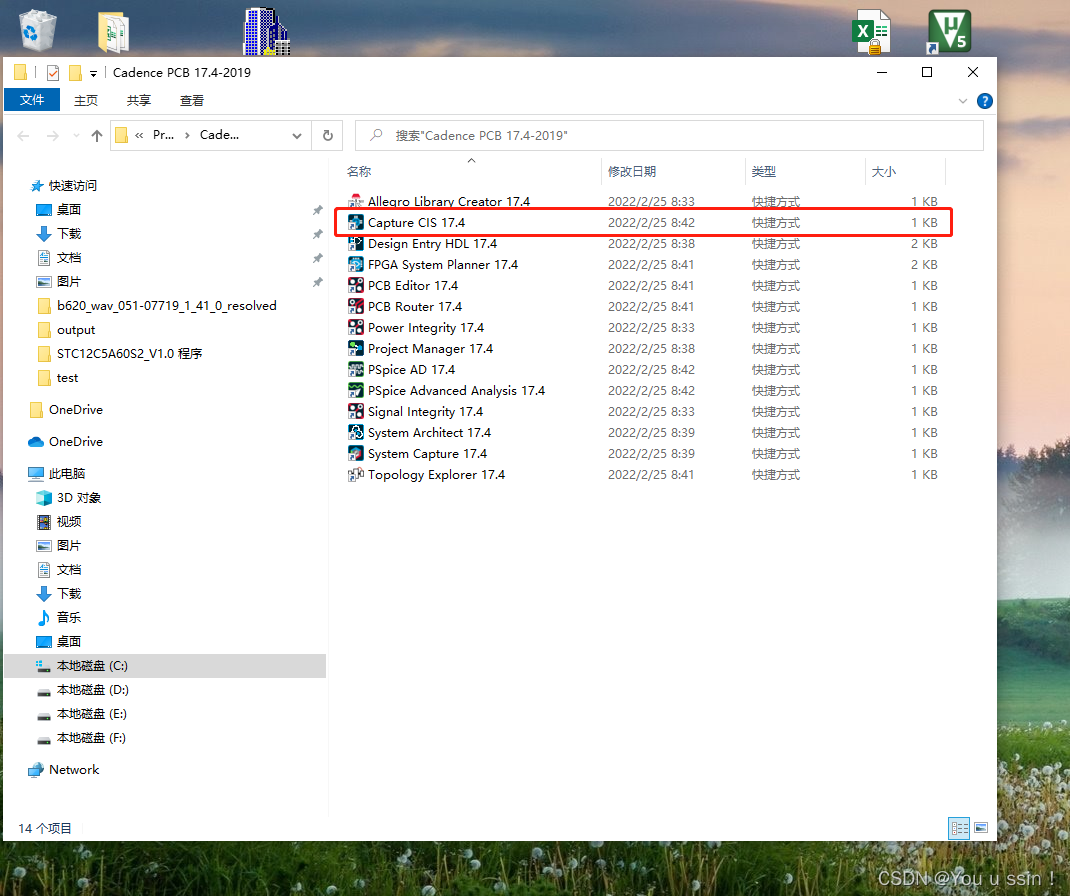1070x896 pixels.
Task: Switch to details view layout
Action: pyautogui.click(x=959, y=828)
